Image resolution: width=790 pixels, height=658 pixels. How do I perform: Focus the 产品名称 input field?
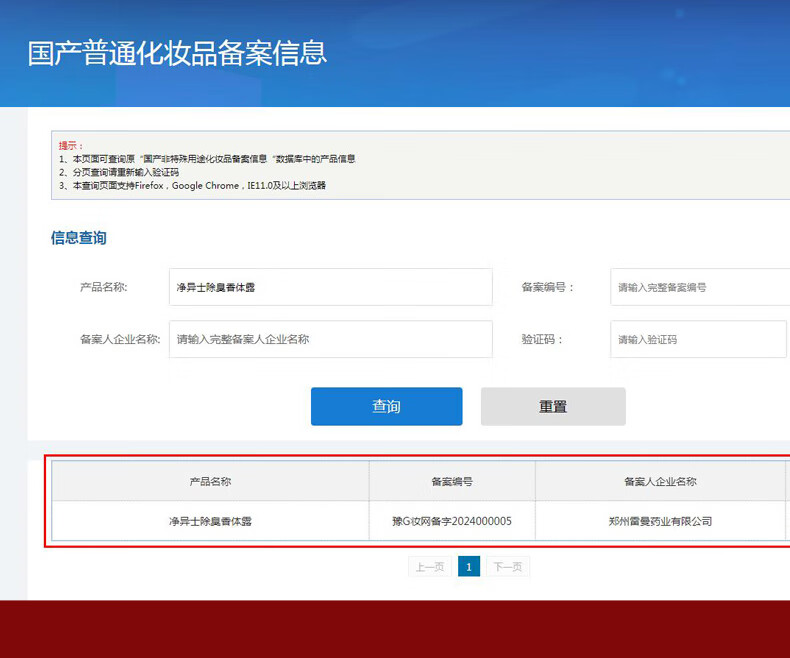[x=330, y=287]
